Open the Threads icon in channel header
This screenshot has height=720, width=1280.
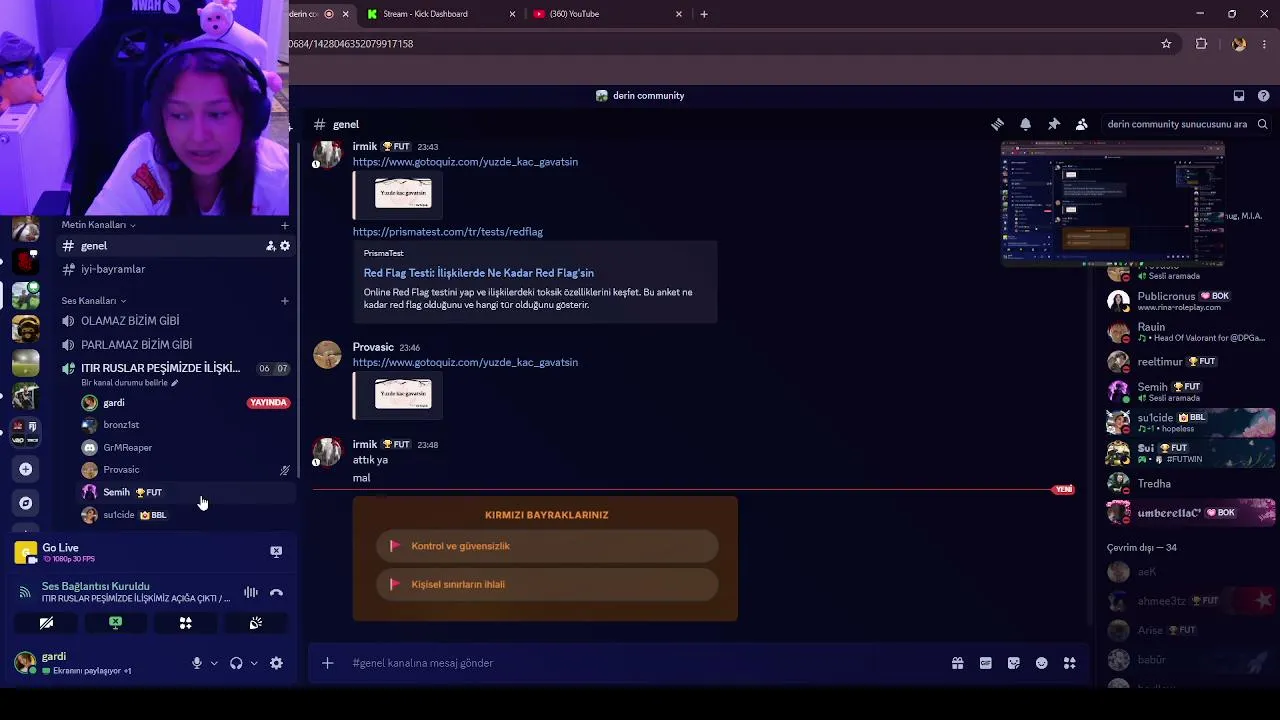tap(997, 124)
